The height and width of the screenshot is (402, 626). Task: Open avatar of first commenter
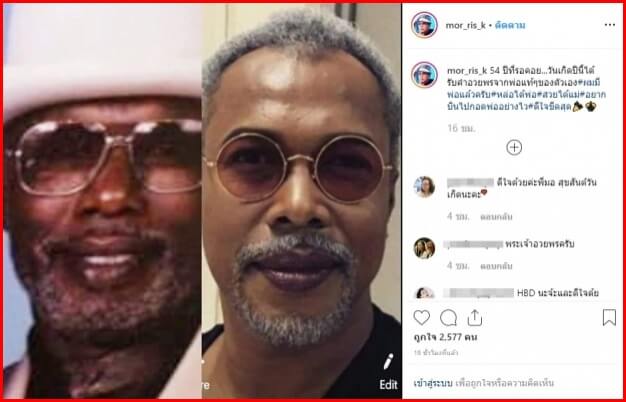pyautogui.click(x=424, y=187)
